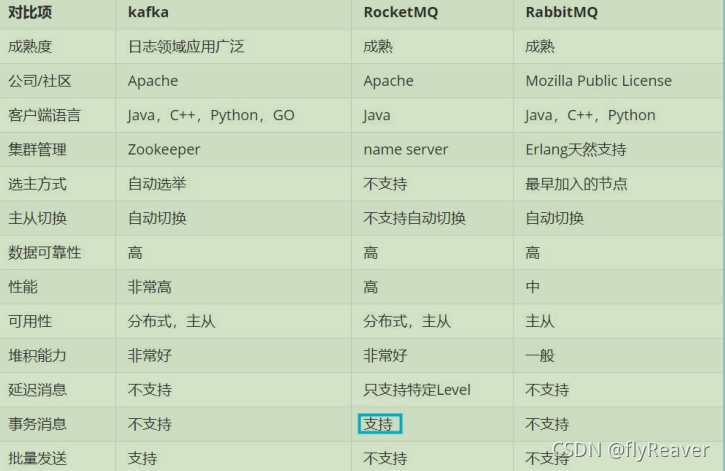Screen dimensions: 725x471
Task: Click kafka's "不支持" in 延迟消息 row
Action: [149, 390]
